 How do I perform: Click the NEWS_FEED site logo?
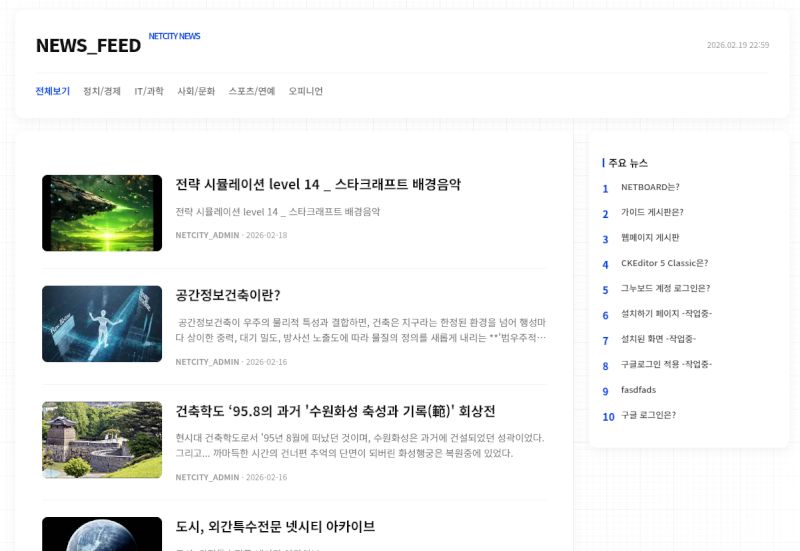coord(88,46)
